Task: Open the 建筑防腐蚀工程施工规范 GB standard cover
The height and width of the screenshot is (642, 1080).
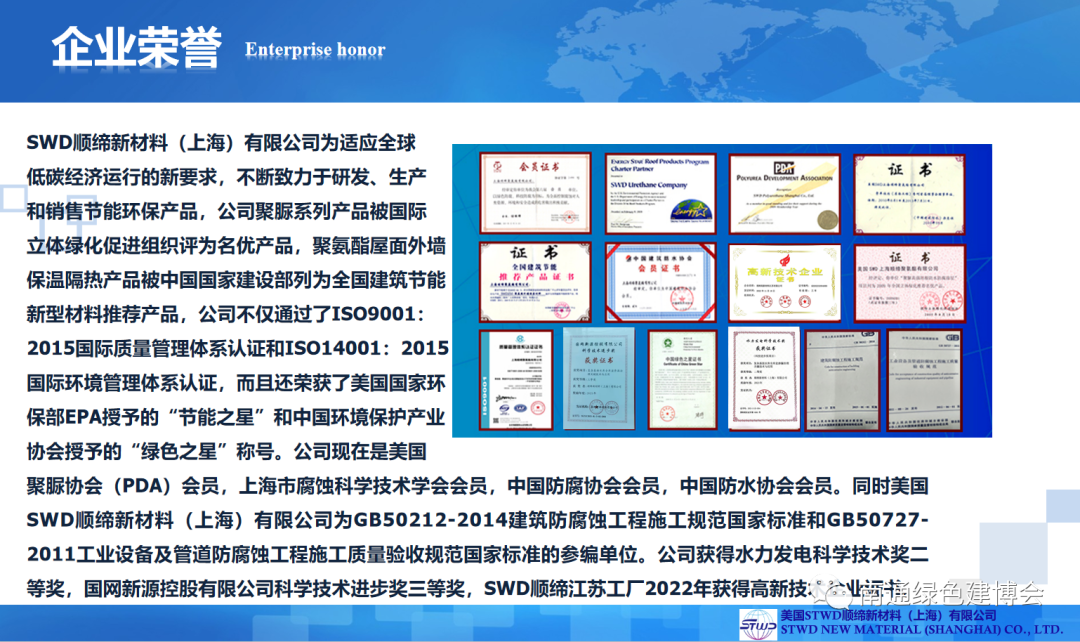Action: coord(842,380)
